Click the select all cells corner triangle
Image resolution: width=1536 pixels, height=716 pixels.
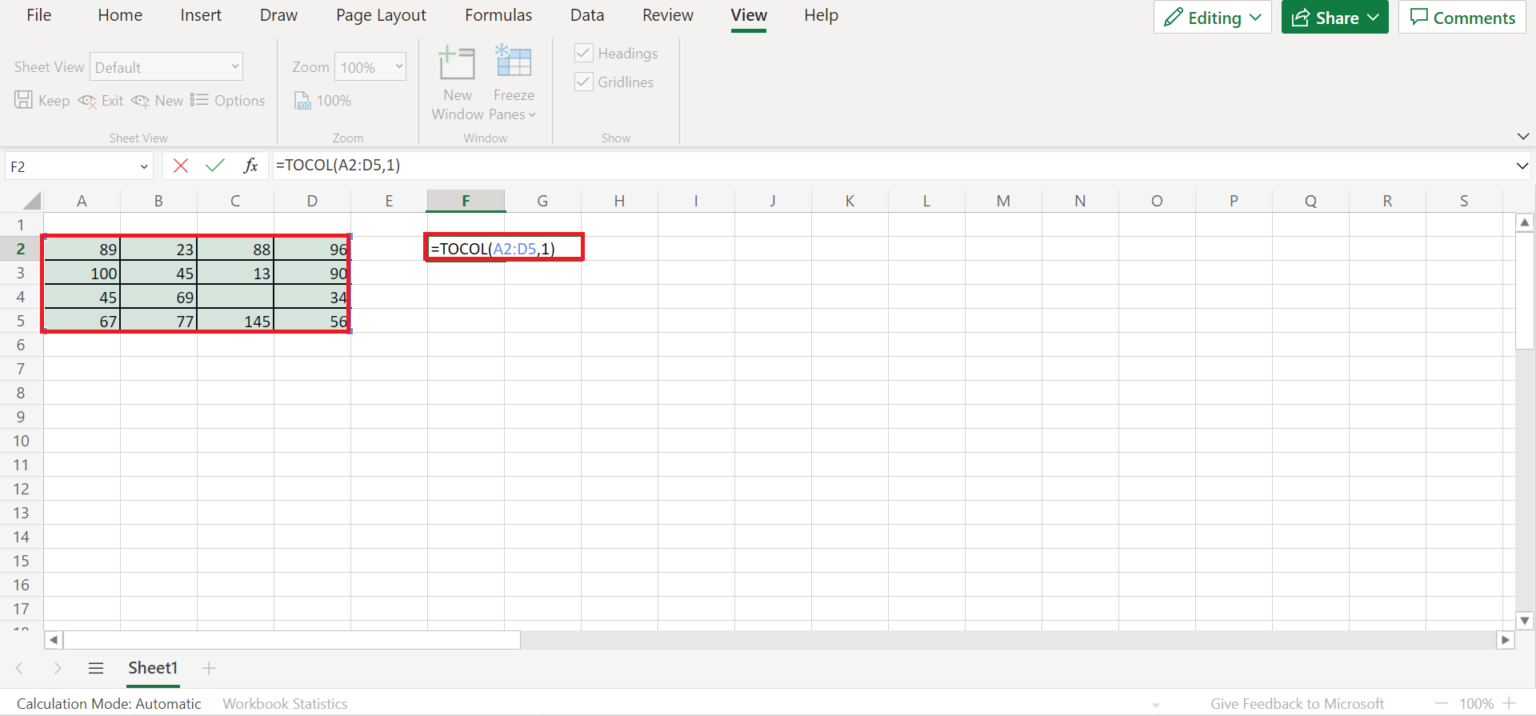tap(32, 201)
